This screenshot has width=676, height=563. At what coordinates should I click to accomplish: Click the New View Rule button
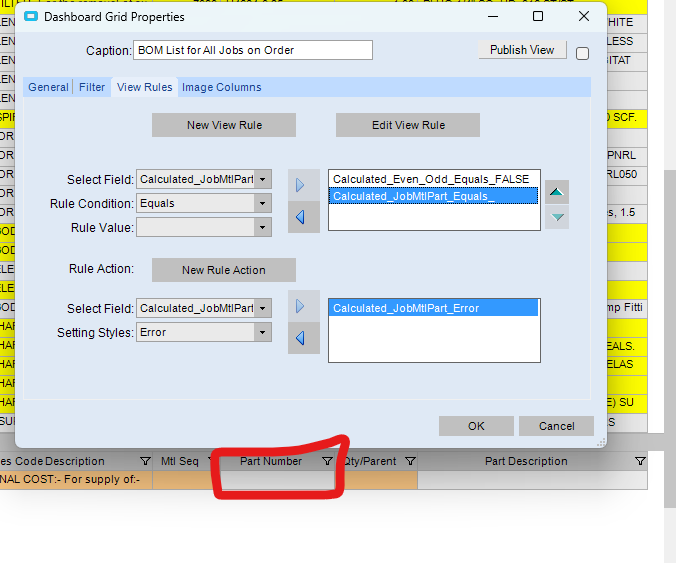pos(224,125)
